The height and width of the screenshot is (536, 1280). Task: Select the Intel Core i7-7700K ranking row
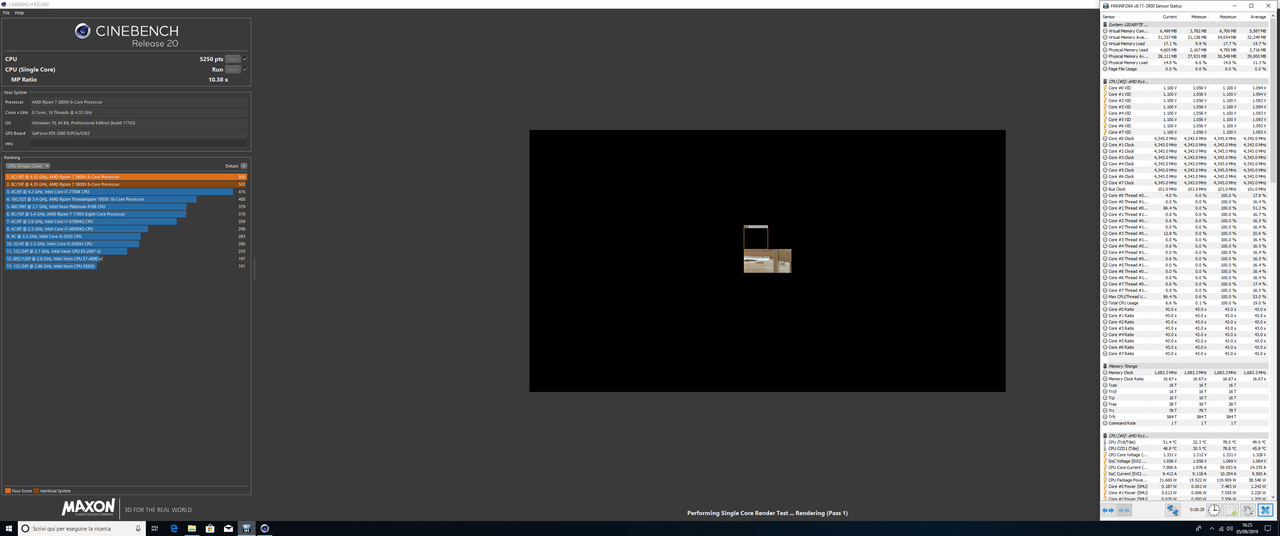click(126, 192)
